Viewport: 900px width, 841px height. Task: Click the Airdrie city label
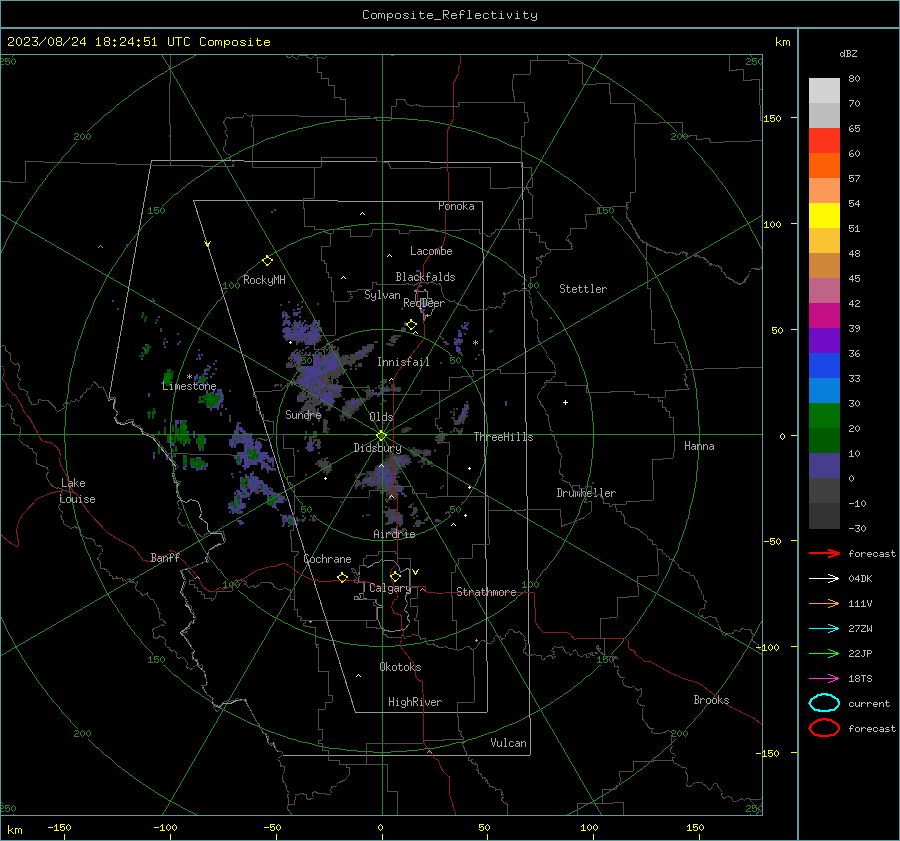(x=394, y=534)
